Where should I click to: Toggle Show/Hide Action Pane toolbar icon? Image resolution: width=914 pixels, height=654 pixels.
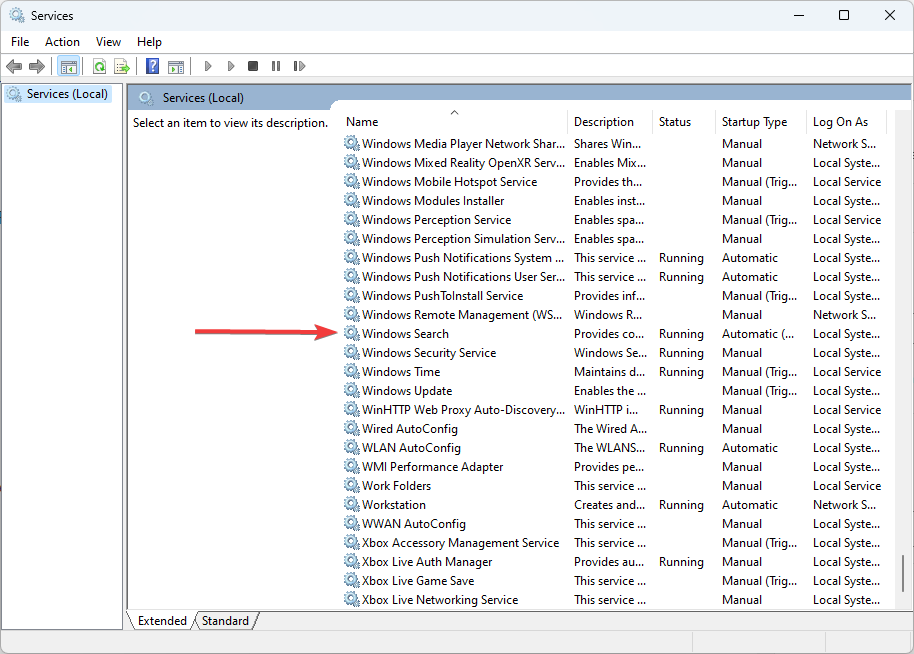click(x=175, y=66)
